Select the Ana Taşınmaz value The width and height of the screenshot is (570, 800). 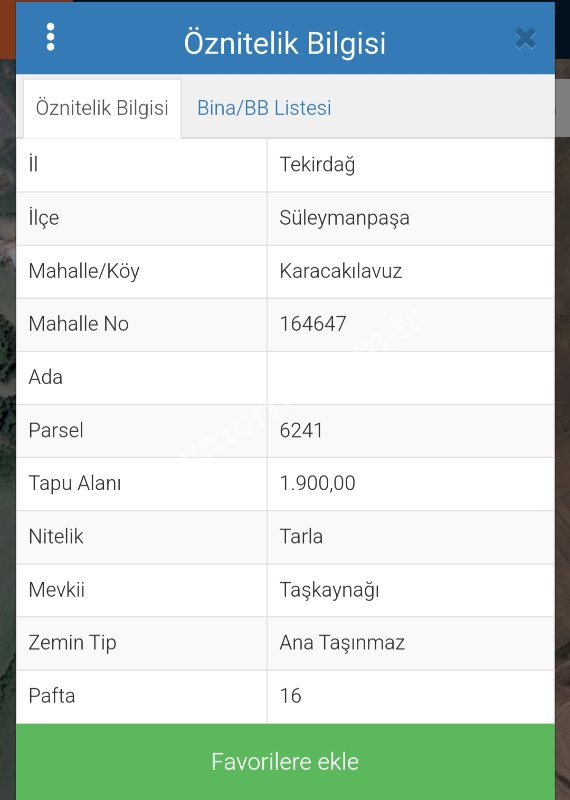(342, 643)
